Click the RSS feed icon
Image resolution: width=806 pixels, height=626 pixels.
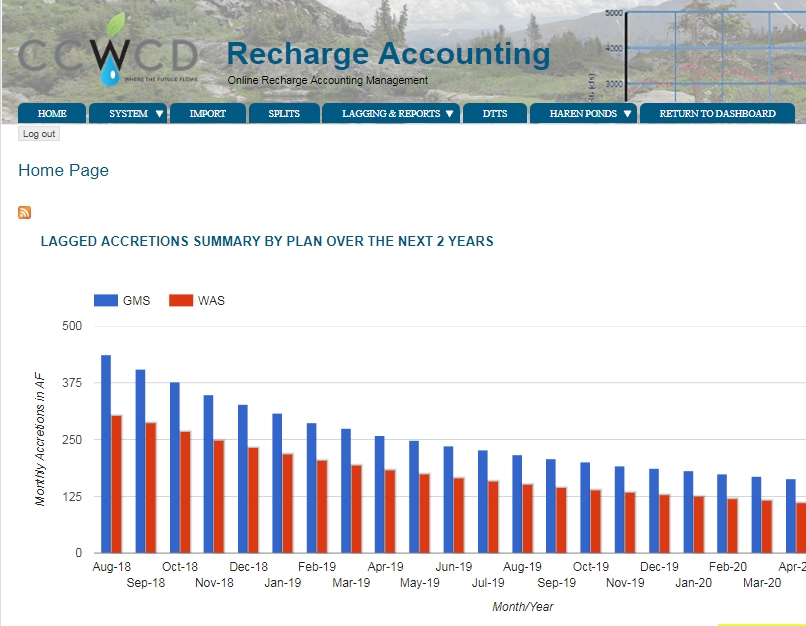pyautogui.click(x=23, y=212)
